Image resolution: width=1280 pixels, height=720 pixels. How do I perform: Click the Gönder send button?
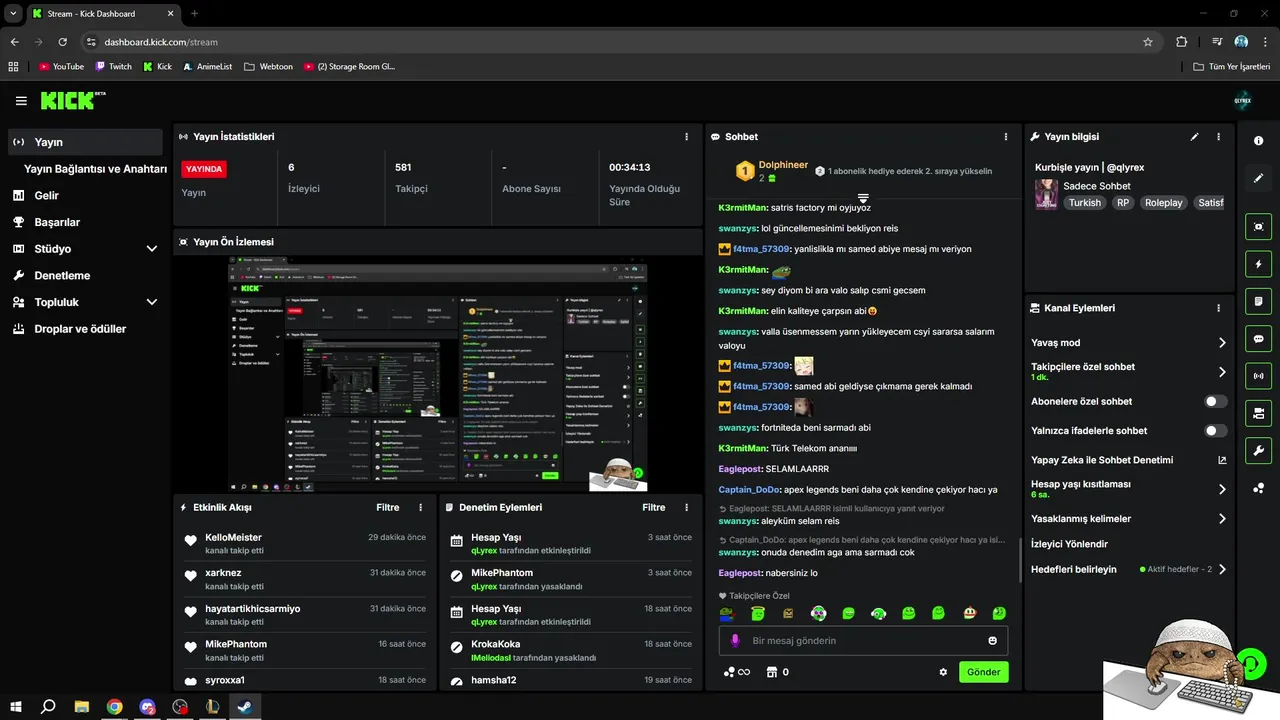tap(983, 672)
